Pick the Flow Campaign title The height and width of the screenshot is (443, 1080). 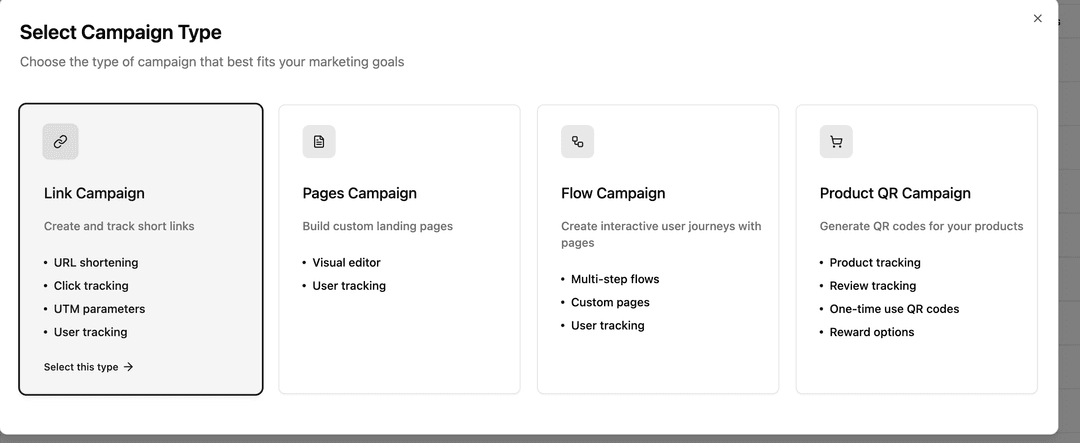(612, 193)
